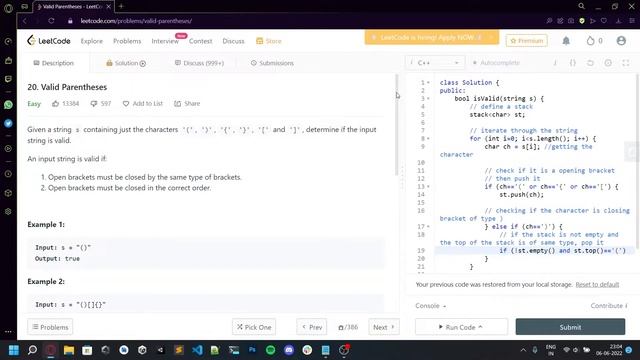The width and height of the screenshot is (640, 360).
Task: Click the Share button
Action: pyautogui.click(x=187, y=104)
